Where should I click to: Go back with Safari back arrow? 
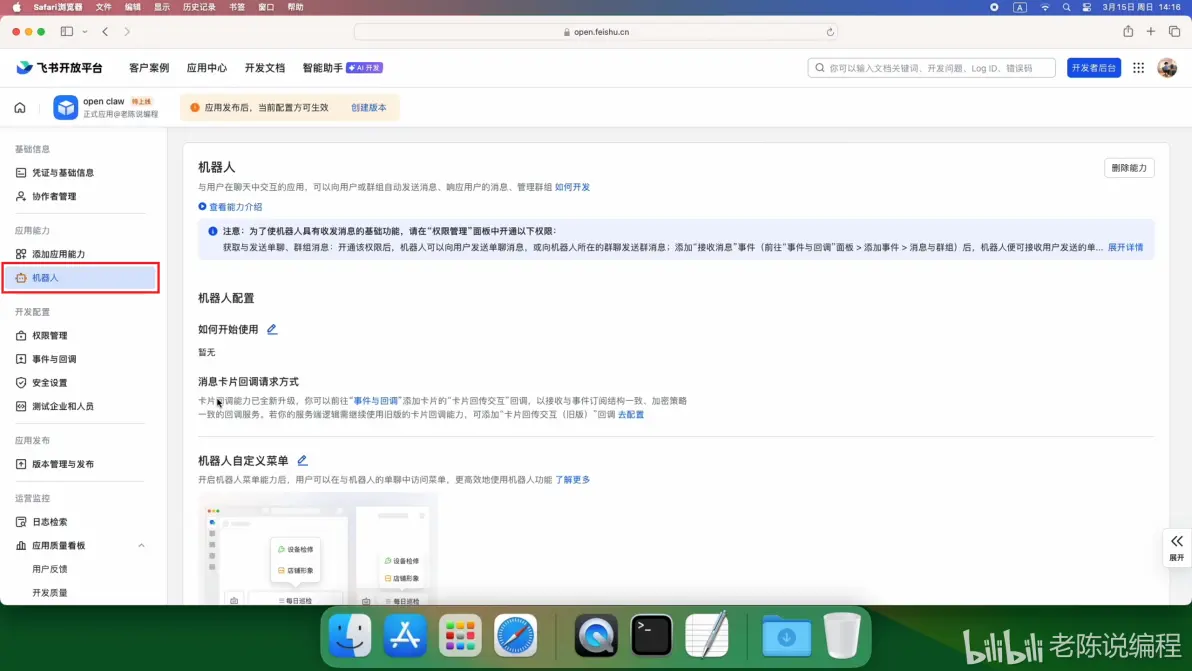click(x=105, y=31)
